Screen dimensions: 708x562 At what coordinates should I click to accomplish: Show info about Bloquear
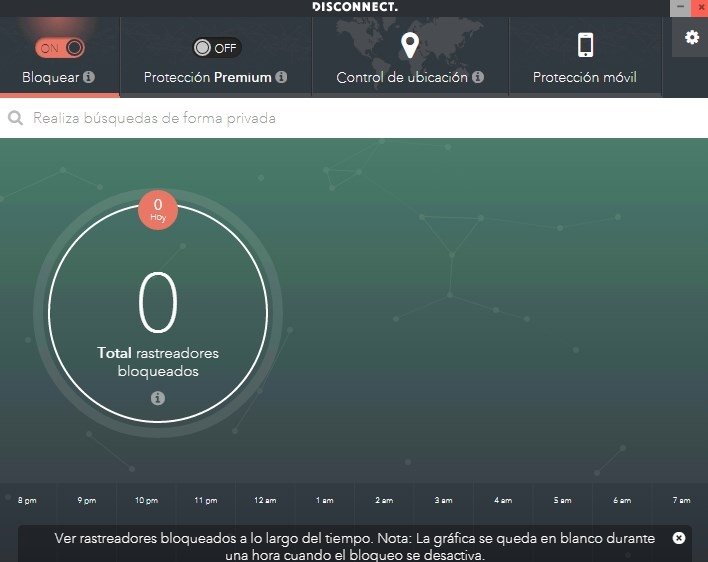[x=89, y=77]
